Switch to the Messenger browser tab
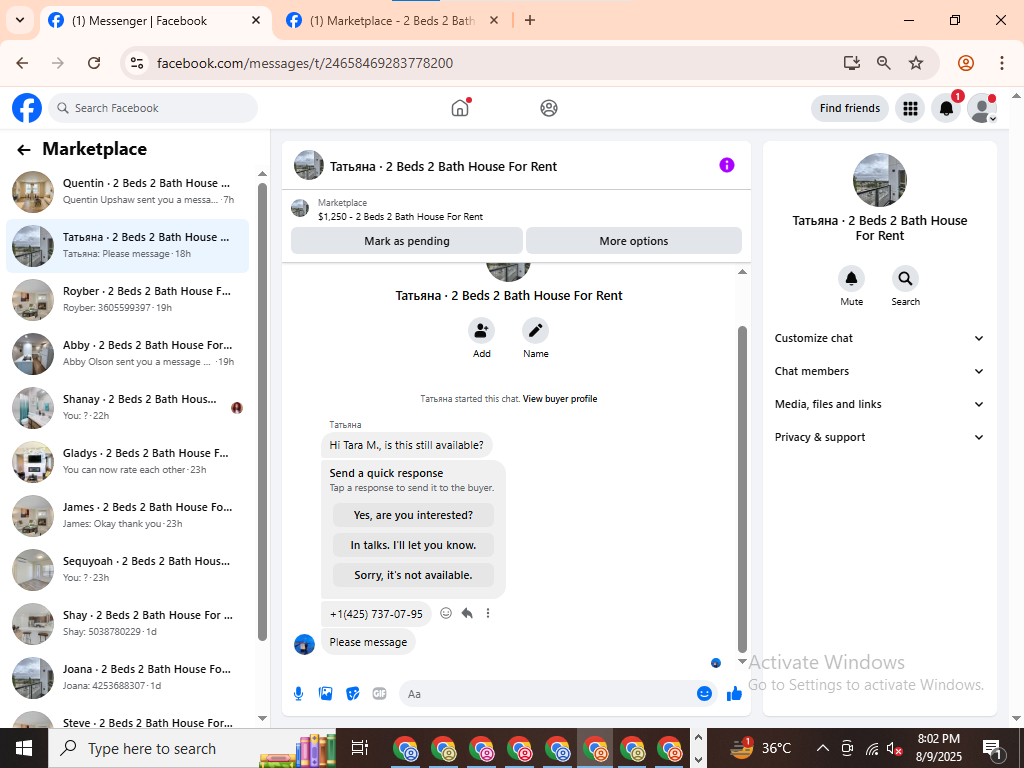 point(155,21)
